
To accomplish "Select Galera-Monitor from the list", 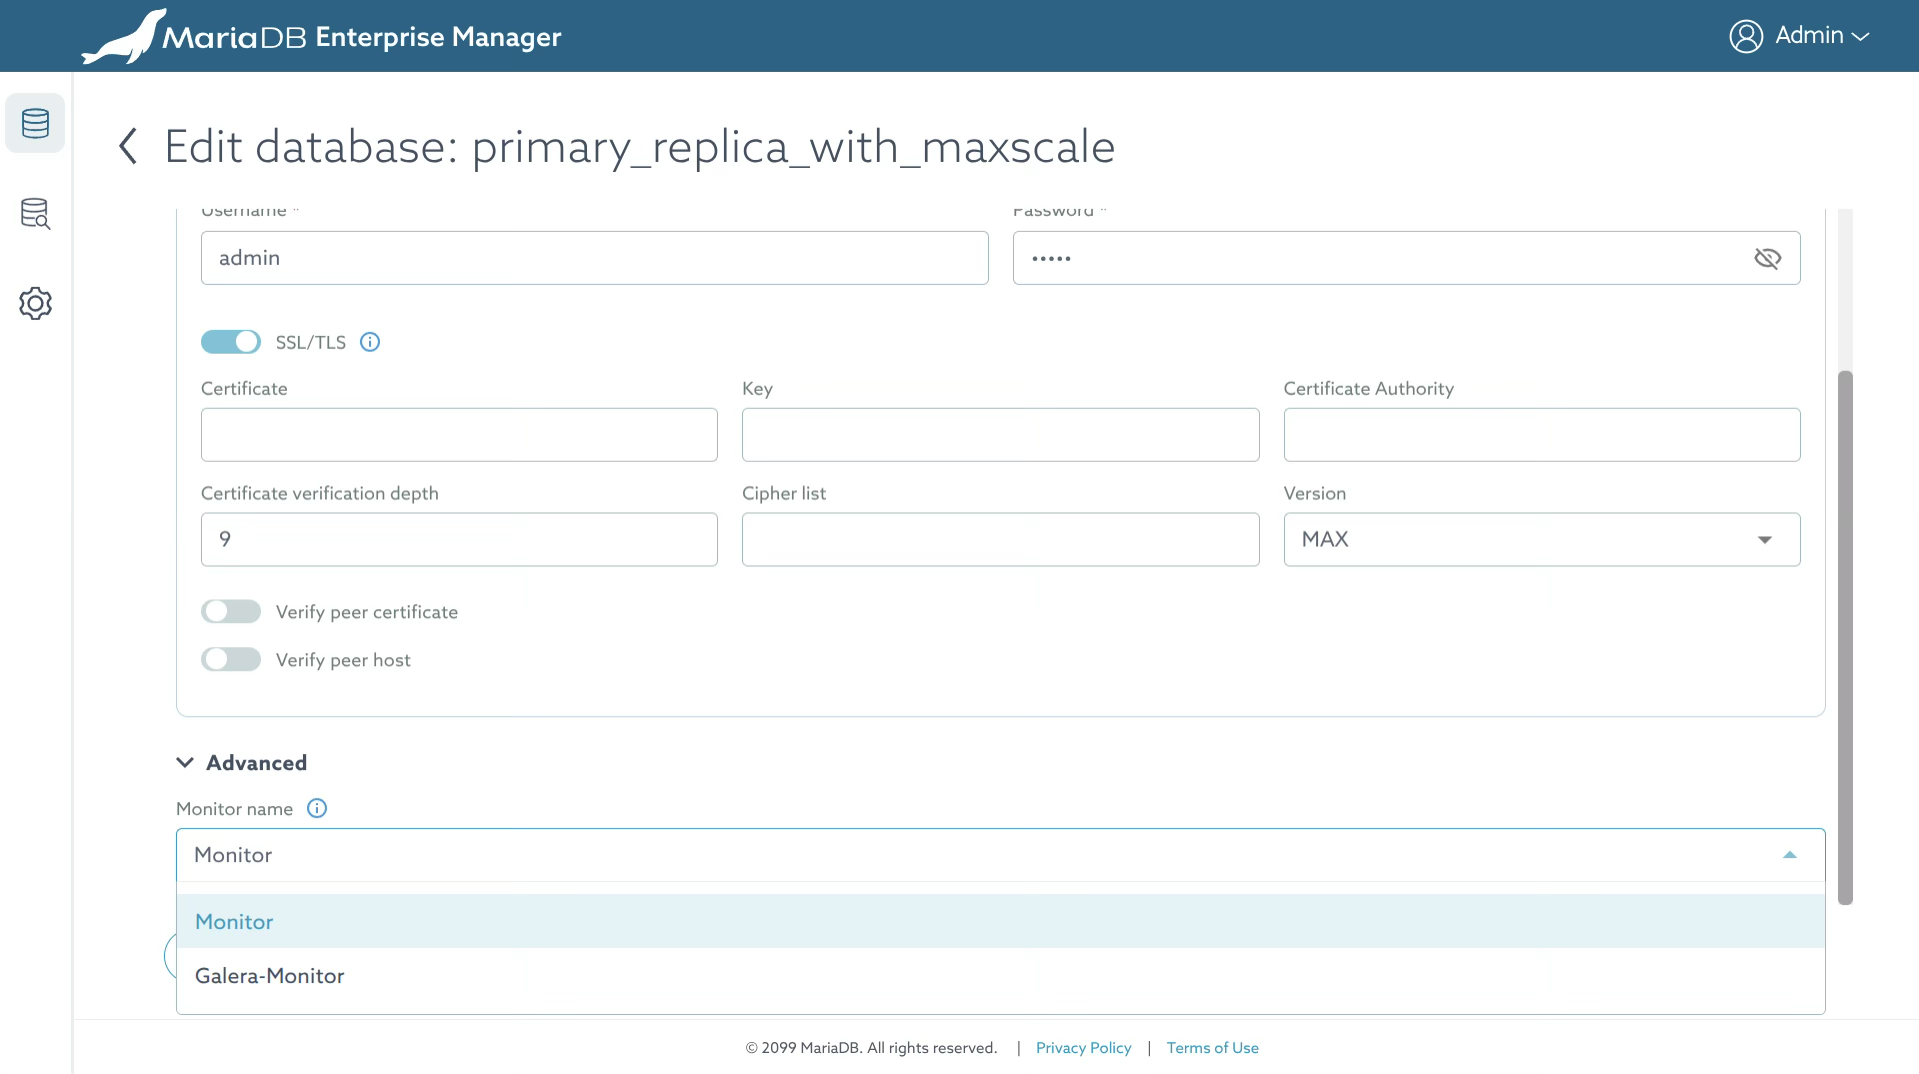I will point(270,976).
